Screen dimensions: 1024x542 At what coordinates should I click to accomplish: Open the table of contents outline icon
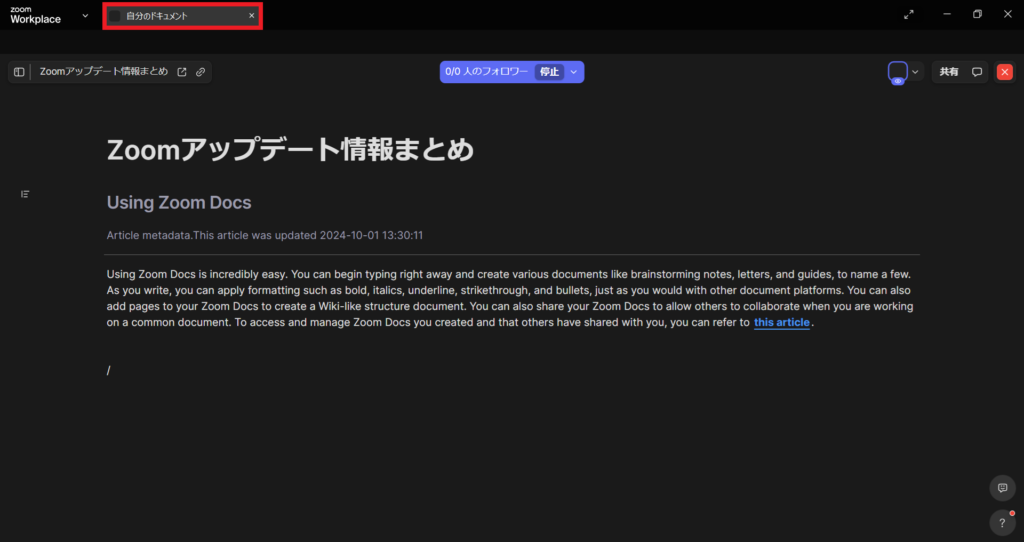[x=25, y=194]
